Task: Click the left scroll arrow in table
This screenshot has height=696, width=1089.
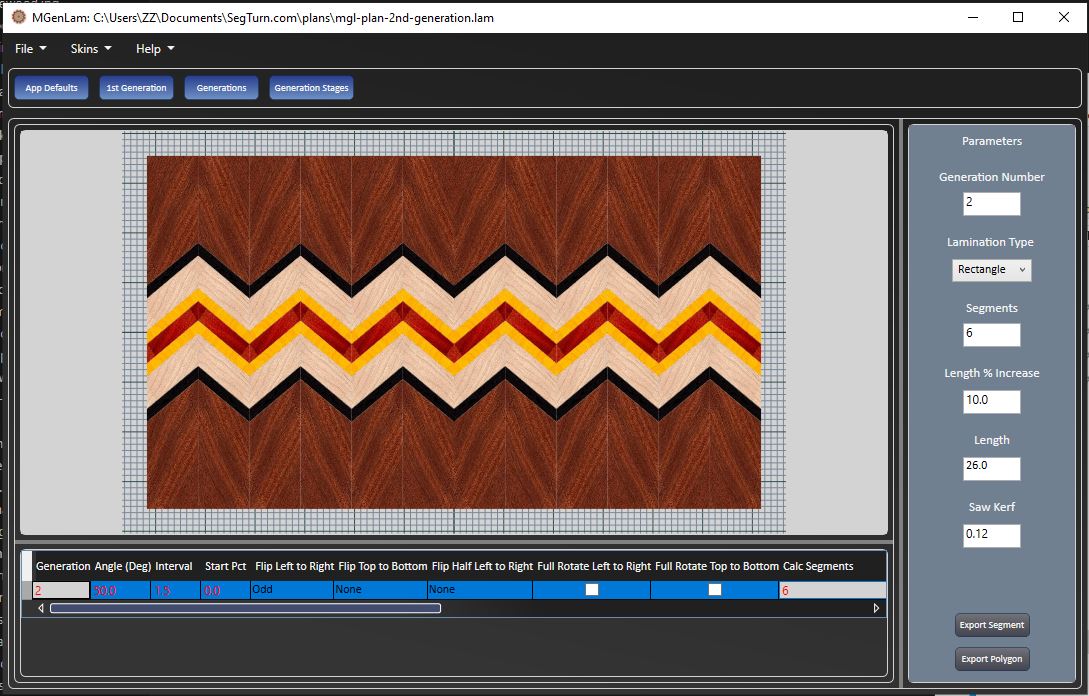Action: coord(41,608)
